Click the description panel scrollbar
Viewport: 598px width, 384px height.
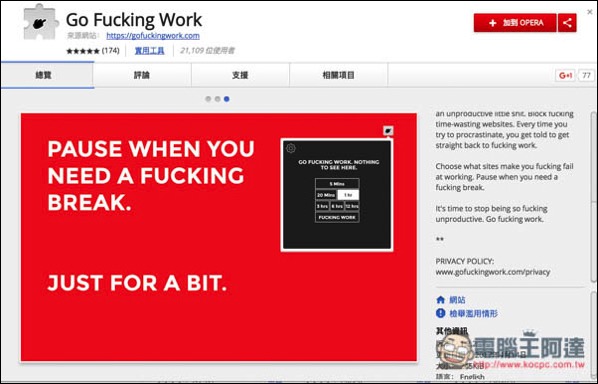click(594, 197)
